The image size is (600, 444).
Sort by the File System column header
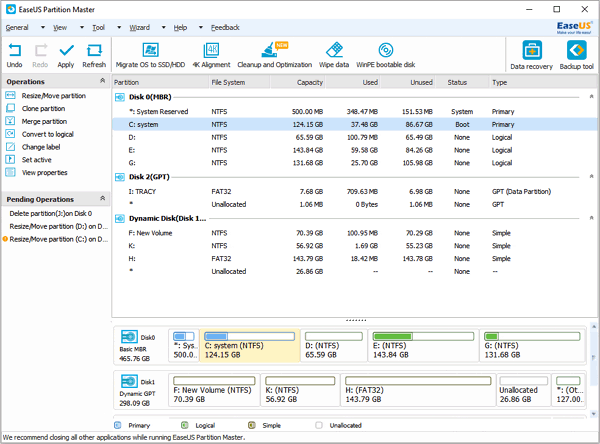(x=240, y=82)
